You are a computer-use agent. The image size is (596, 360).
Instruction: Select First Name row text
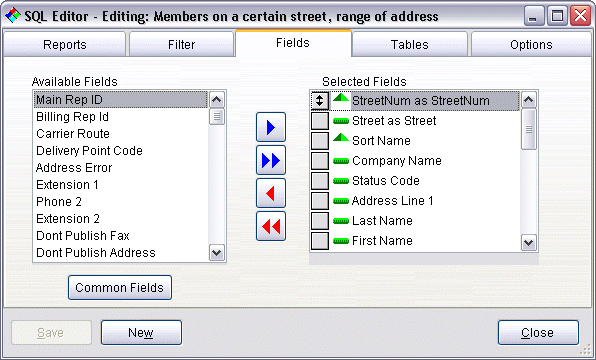coord(382,241)
